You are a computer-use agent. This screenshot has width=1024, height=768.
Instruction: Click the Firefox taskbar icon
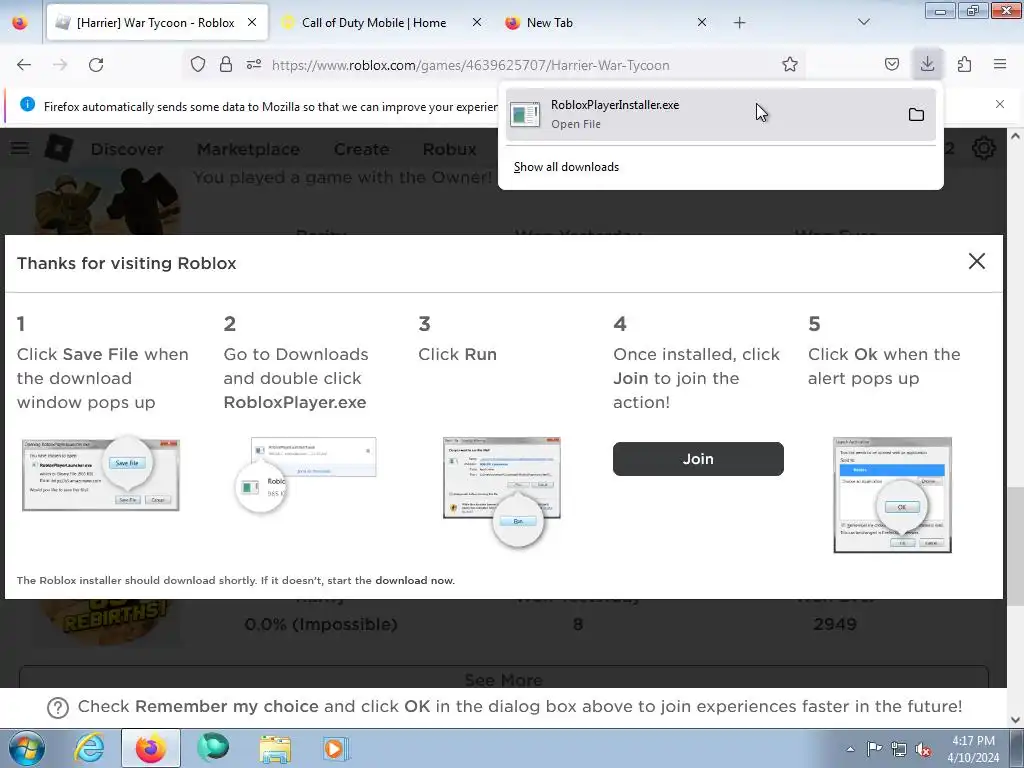click(151, 748)
